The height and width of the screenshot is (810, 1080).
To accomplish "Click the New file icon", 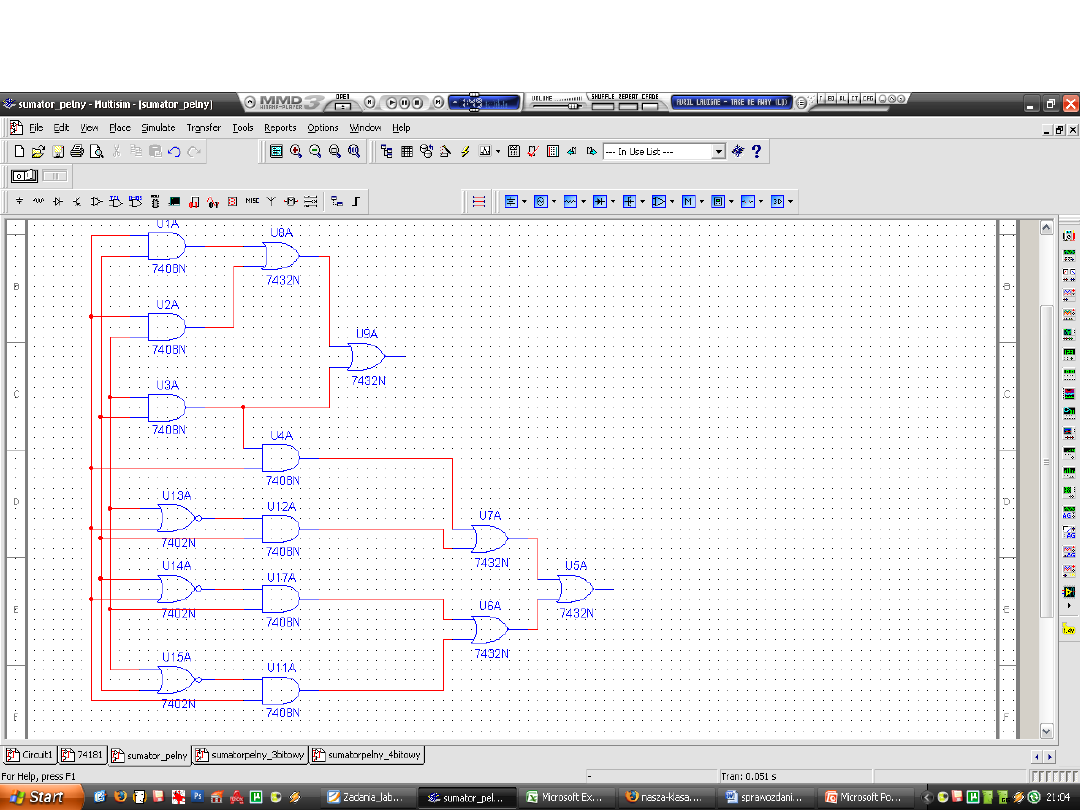I will (19, 152).
